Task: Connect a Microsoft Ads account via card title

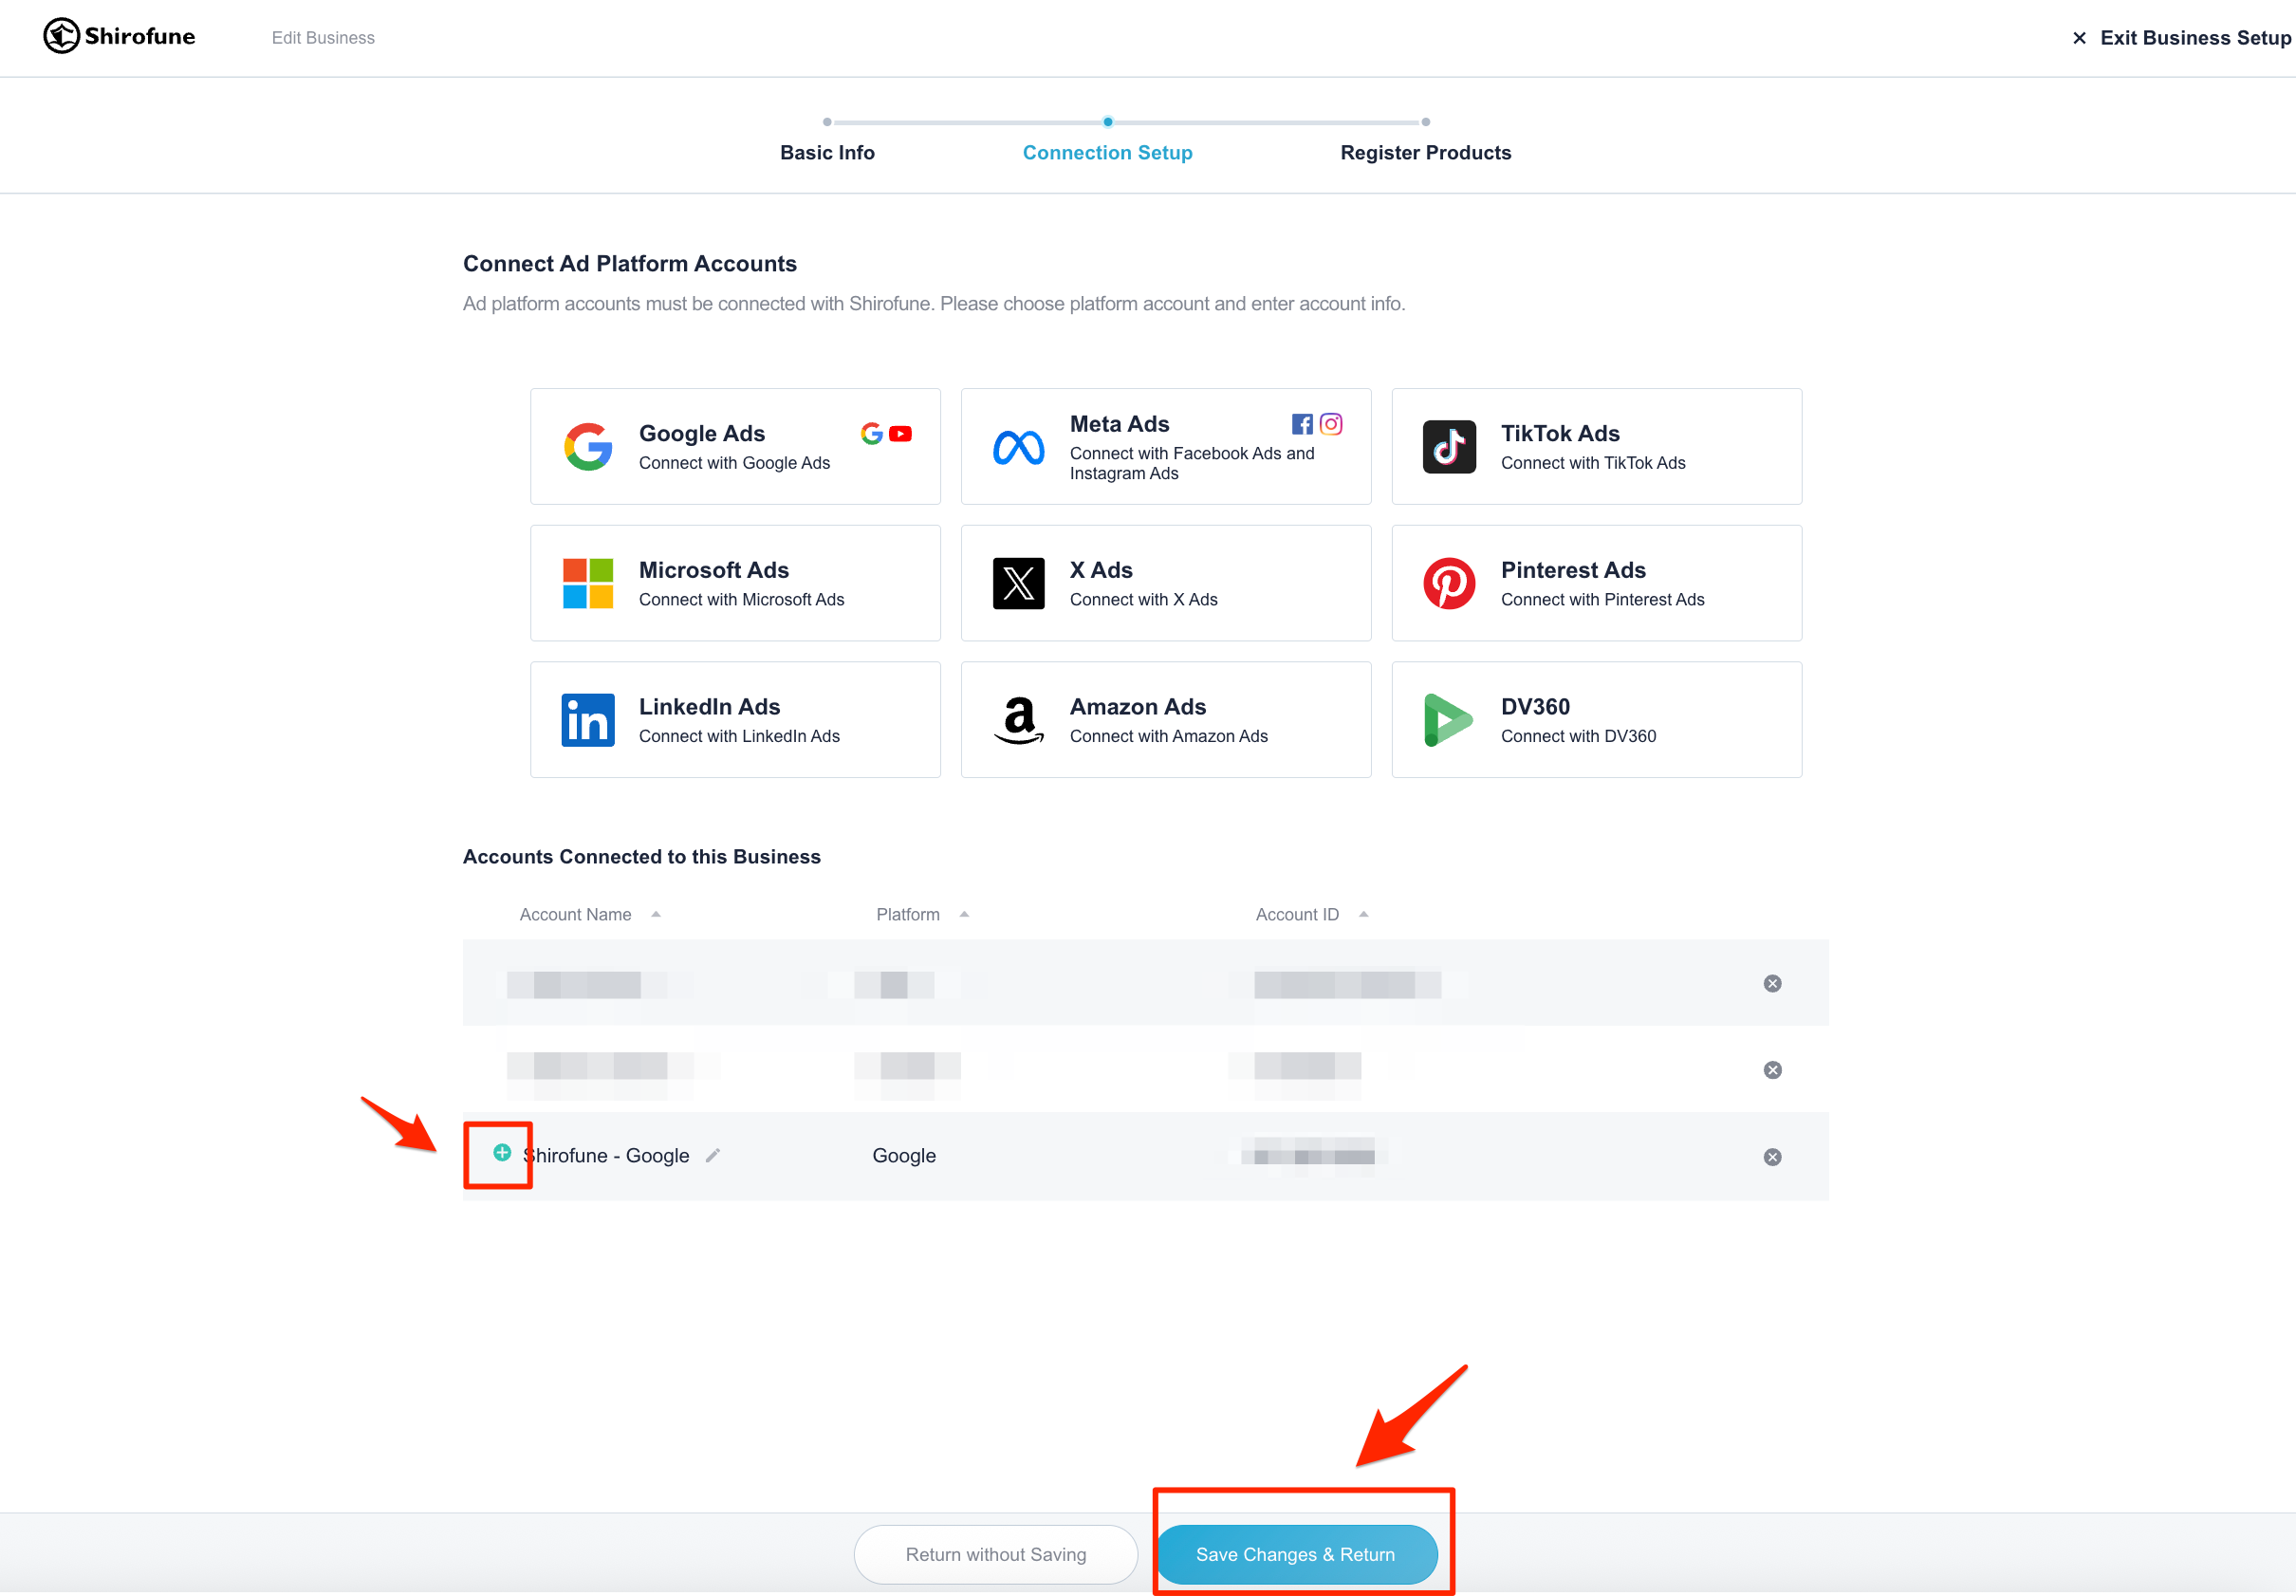Action: (x=714, y=570)
